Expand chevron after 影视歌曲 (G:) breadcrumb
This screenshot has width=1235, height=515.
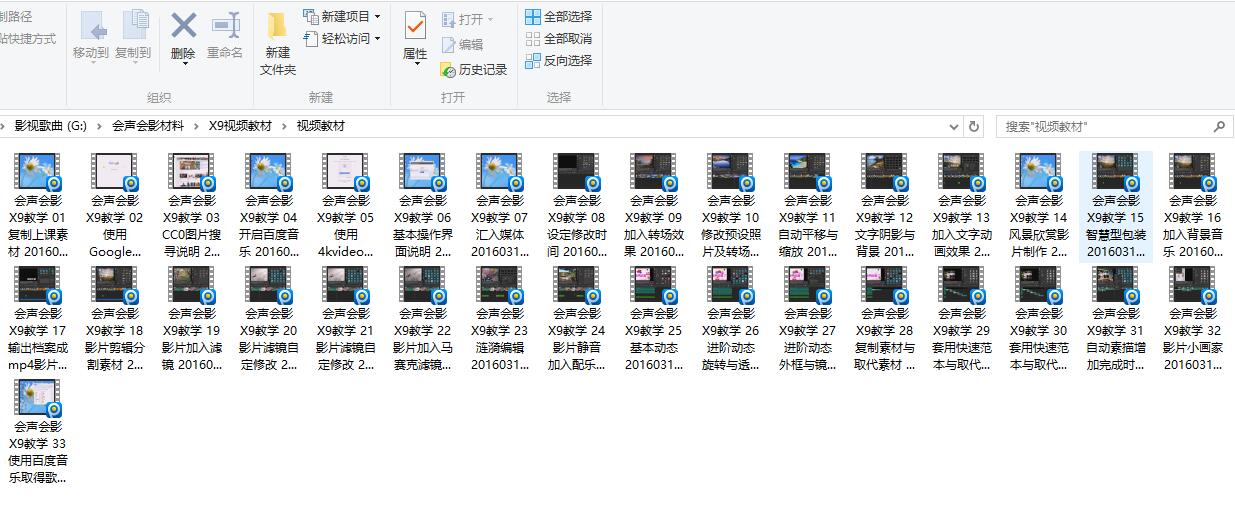tap(99, 127)
